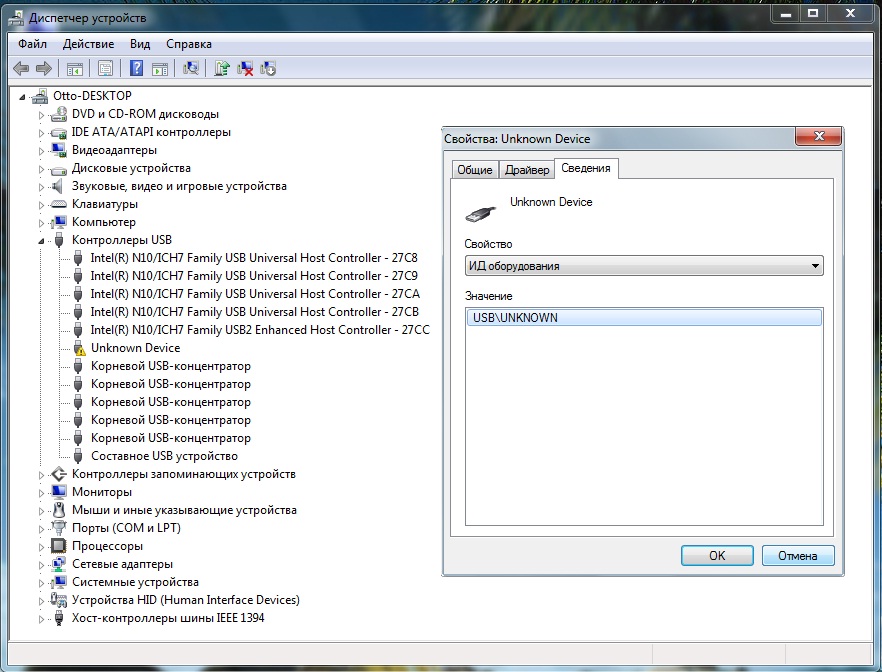Click the Otto-DESKTOP computer icon

coord(40,96)
